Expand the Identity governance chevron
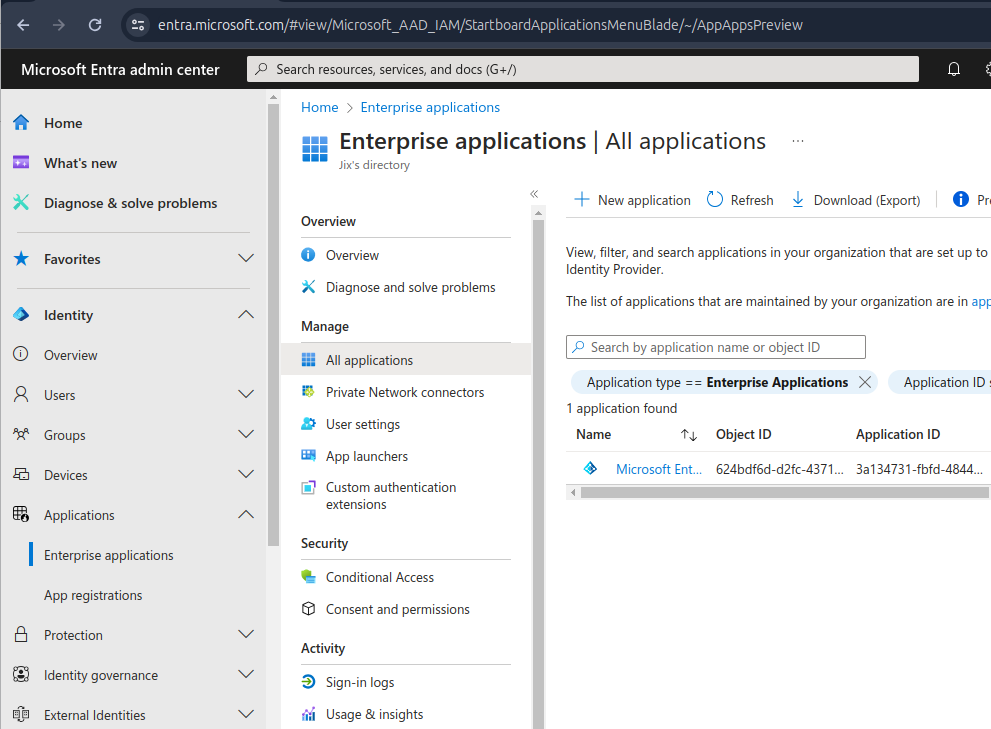Screen dimensions: 991x729 point(246,674)
